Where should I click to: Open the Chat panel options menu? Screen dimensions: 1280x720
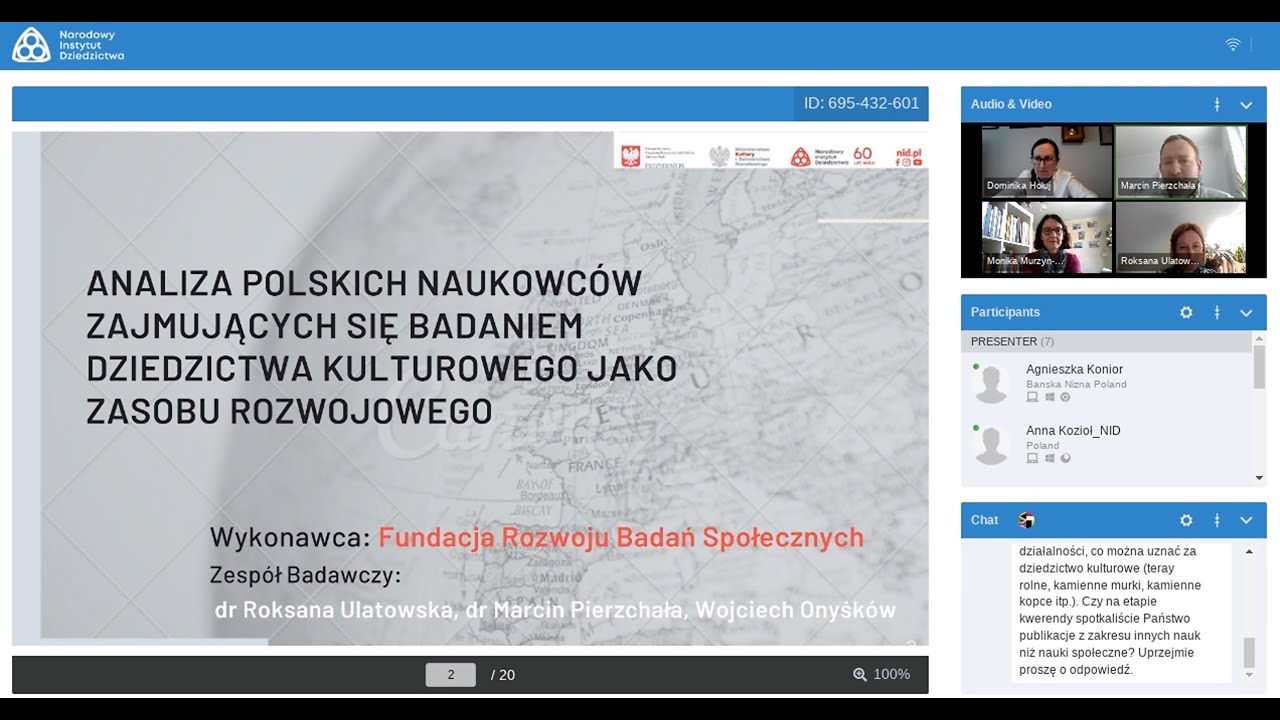[1217, 520]
